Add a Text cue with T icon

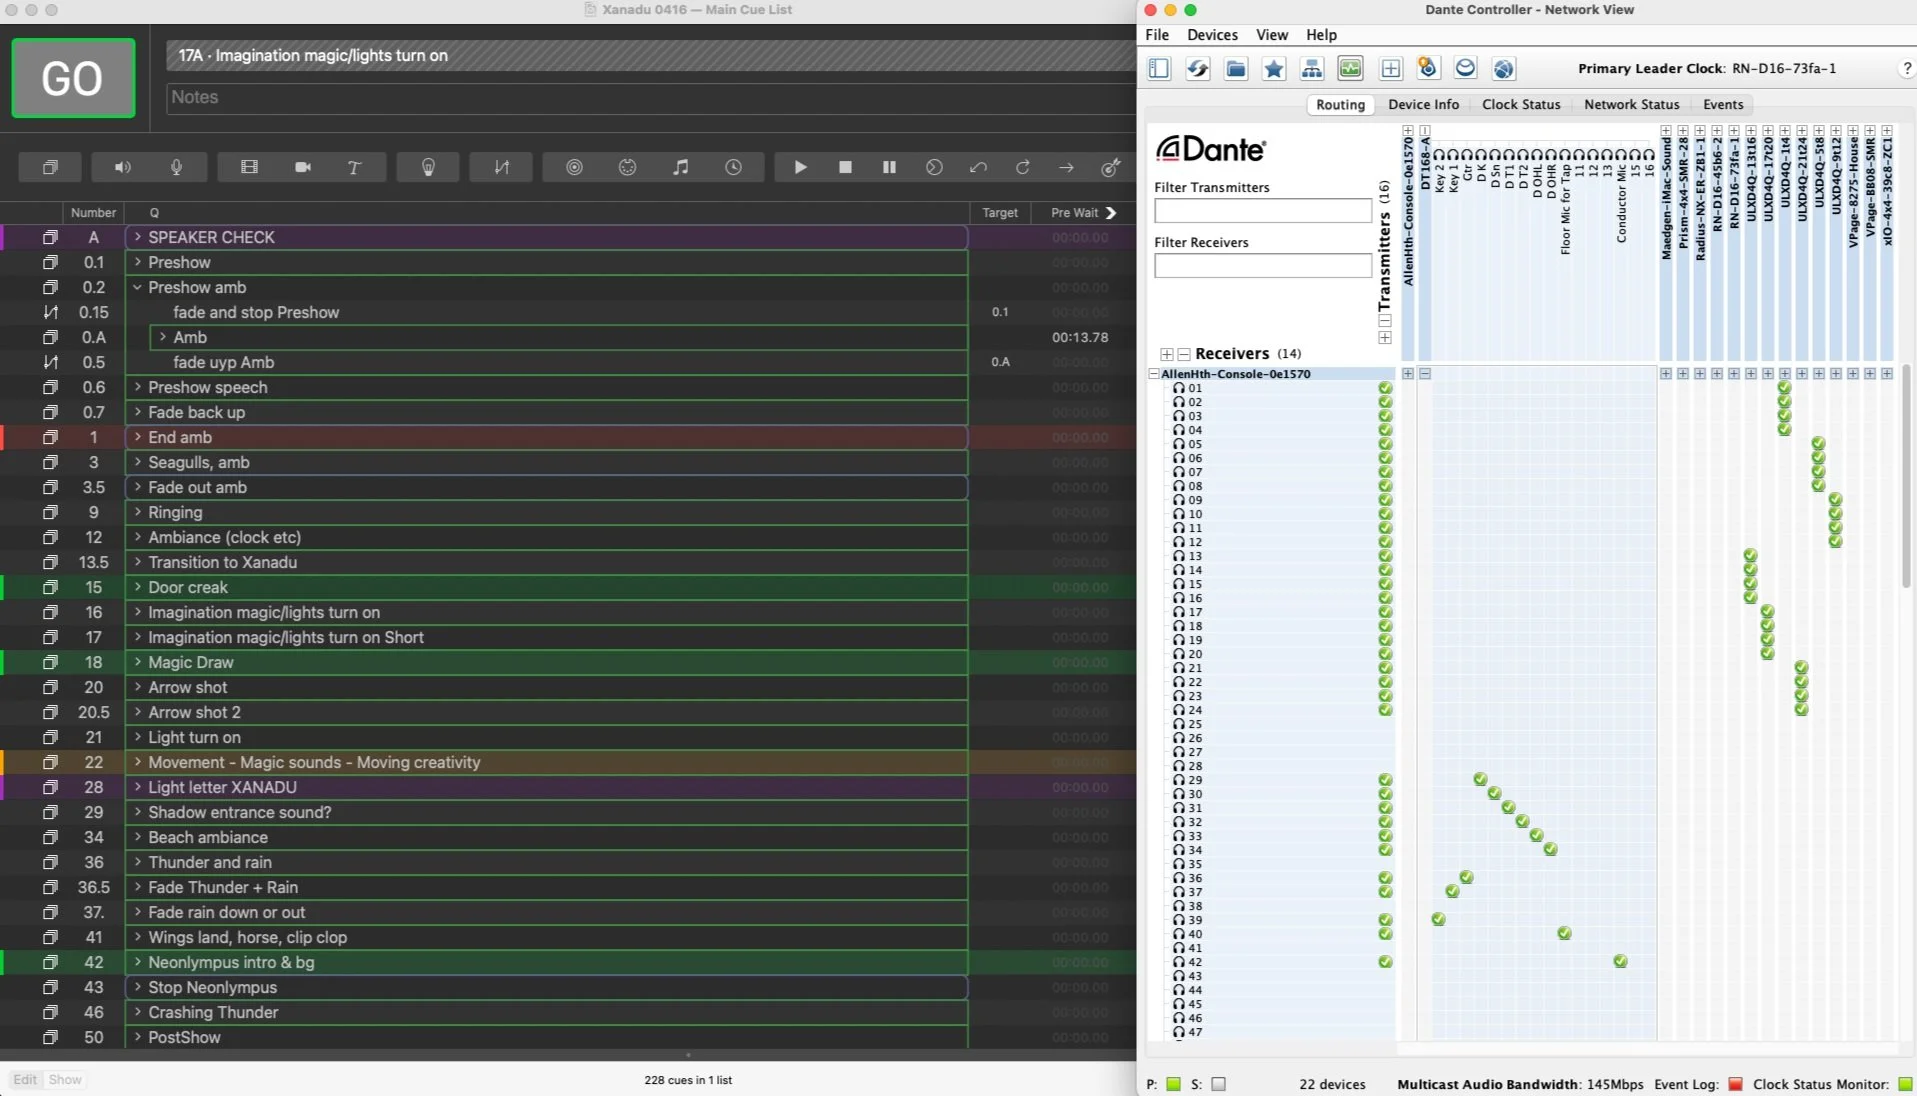pyautogui.click(x=354, y=167)
